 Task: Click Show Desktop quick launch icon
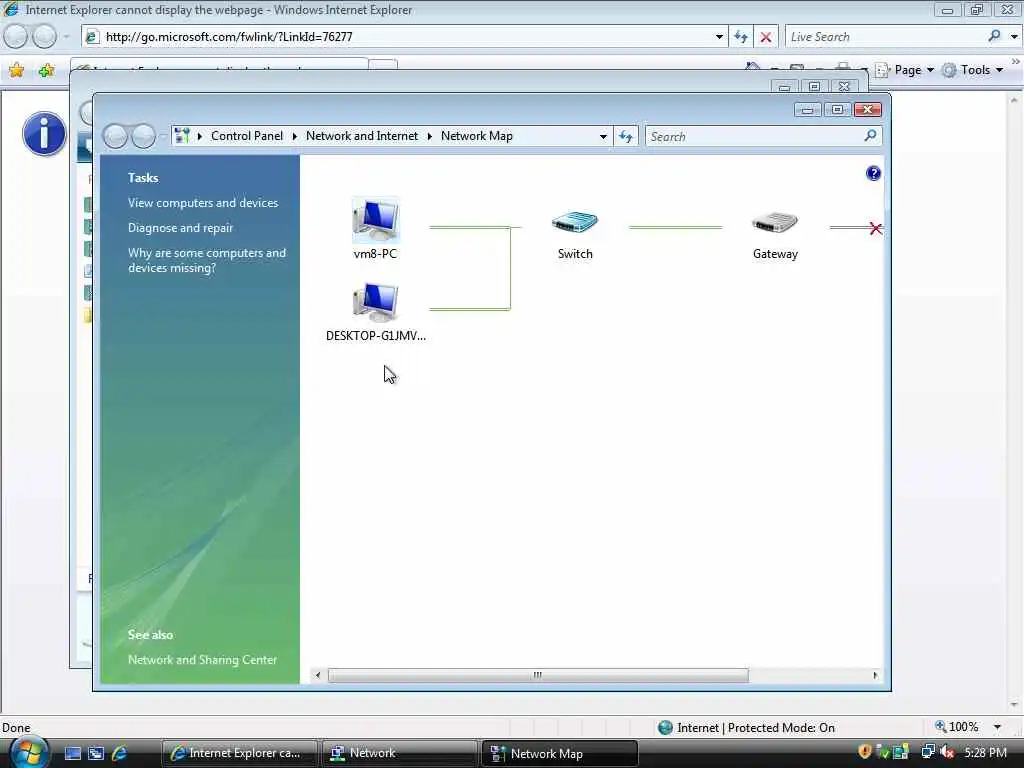[x=73, y=753]
